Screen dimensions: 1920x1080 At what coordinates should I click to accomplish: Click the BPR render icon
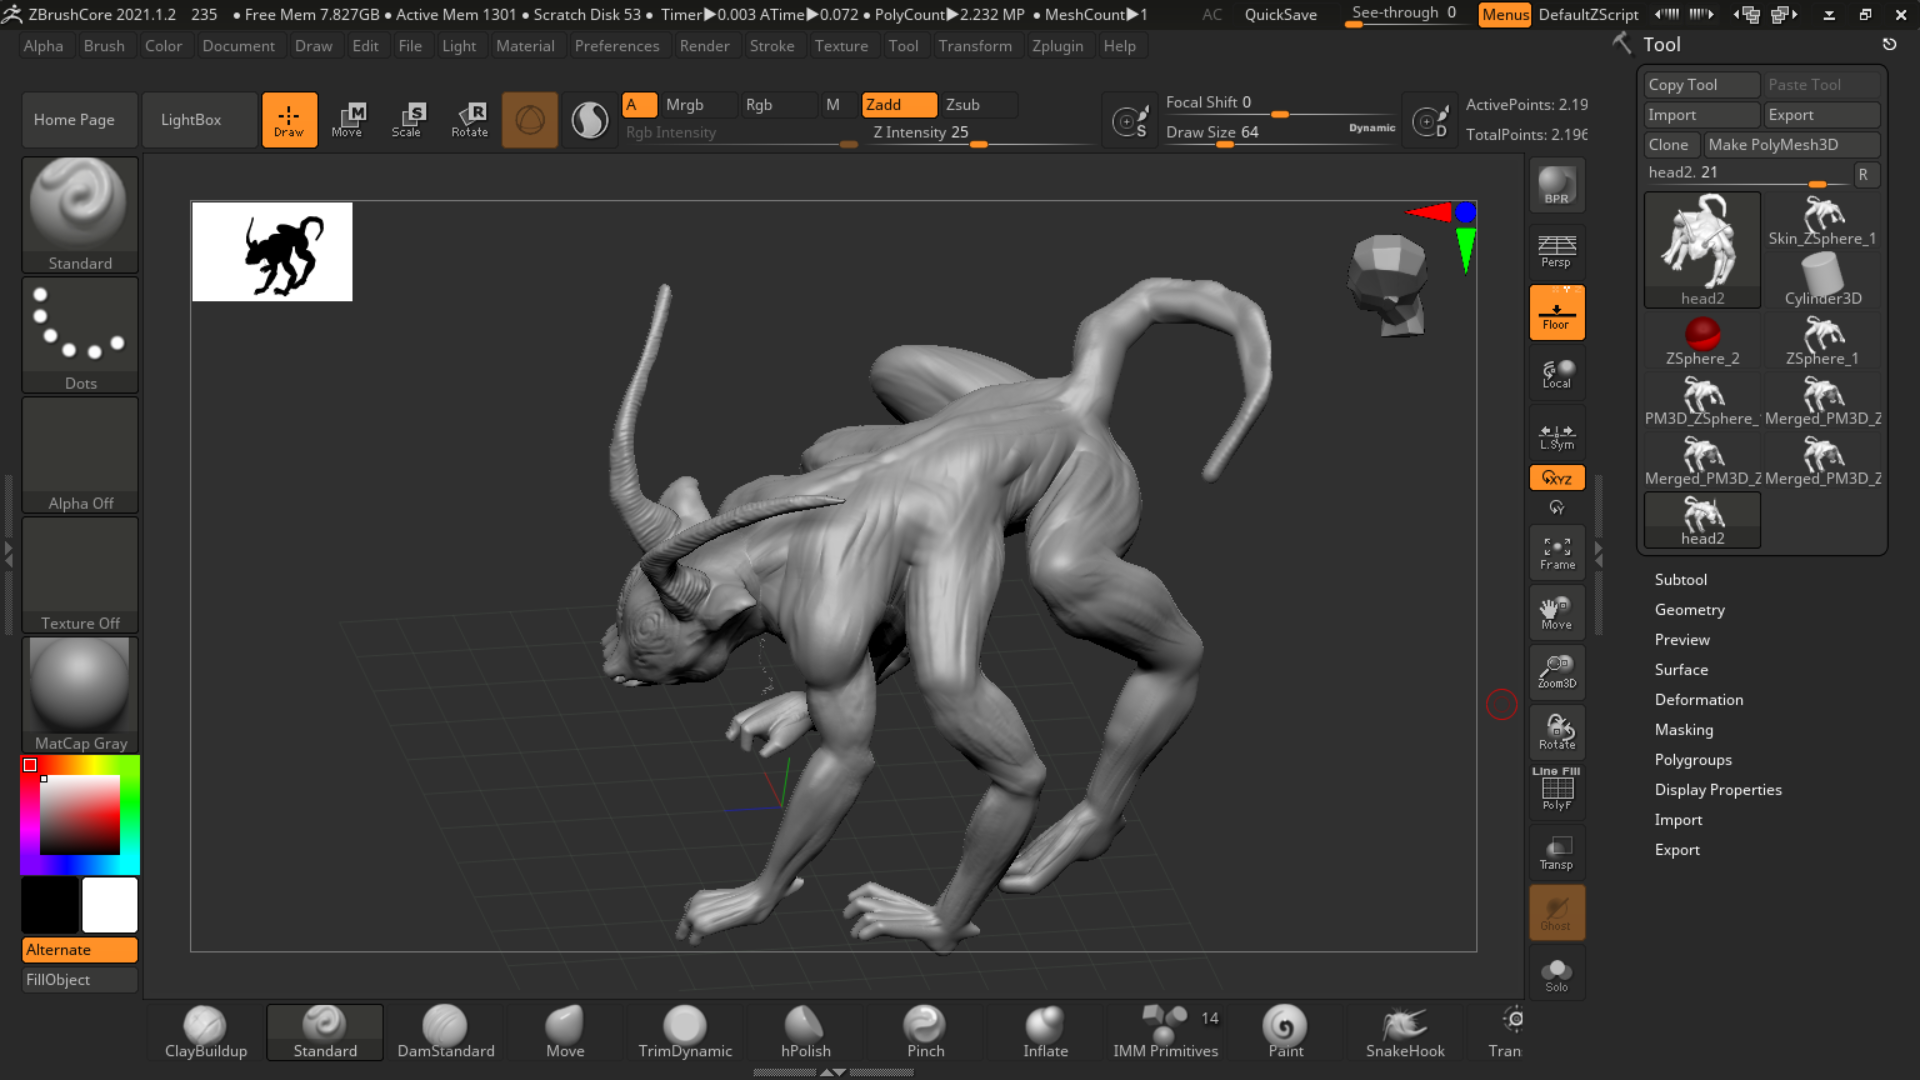1556,185
